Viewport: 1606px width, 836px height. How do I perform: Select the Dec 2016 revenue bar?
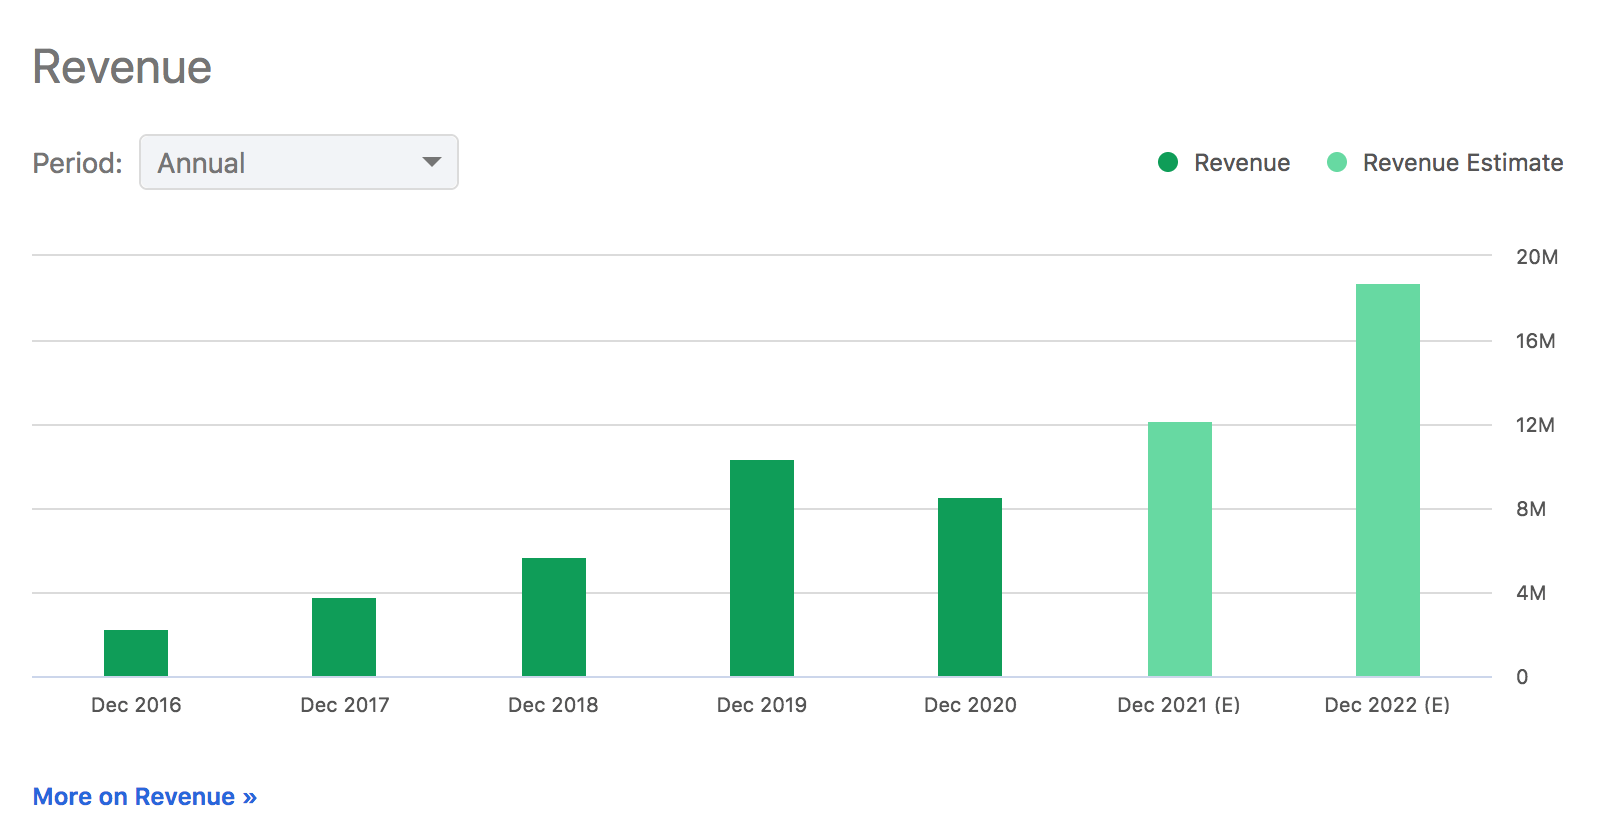pos(136,653)
